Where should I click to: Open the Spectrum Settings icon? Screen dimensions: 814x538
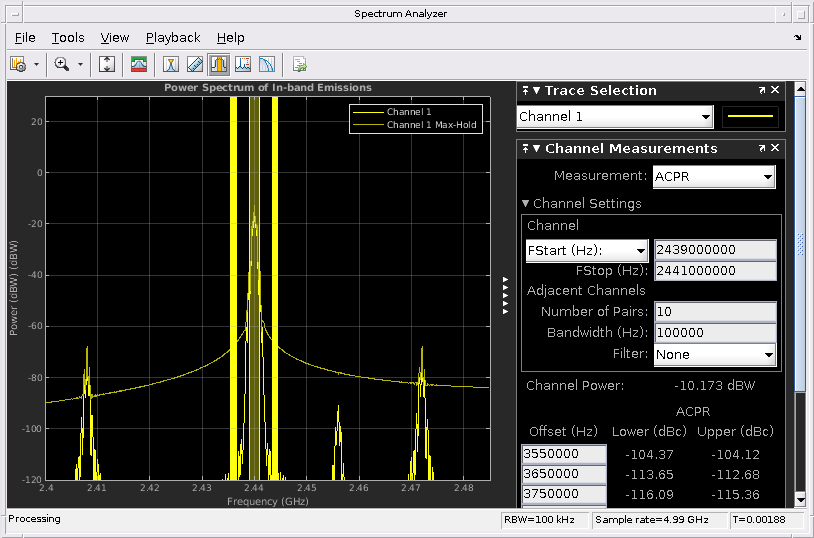[x=139, y=64]
